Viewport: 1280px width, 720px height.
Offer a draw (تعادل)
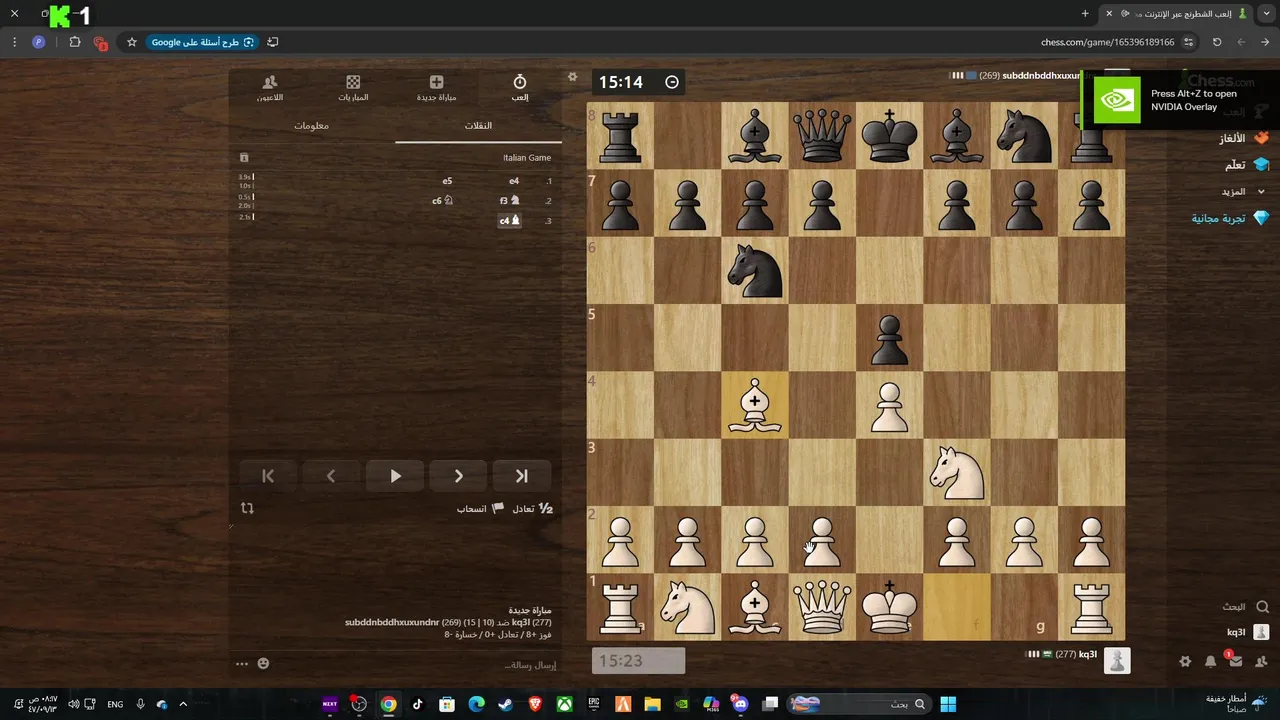532,509
